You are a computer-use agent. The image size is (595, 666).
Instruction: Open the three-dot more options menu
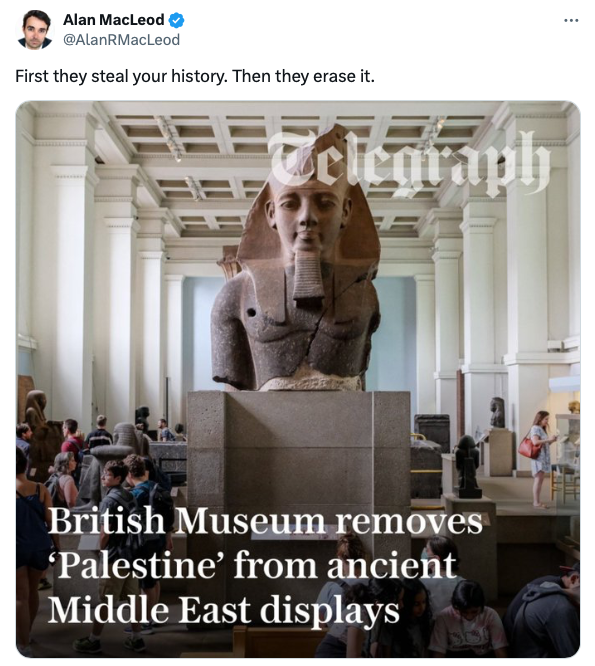pos(571,20)
